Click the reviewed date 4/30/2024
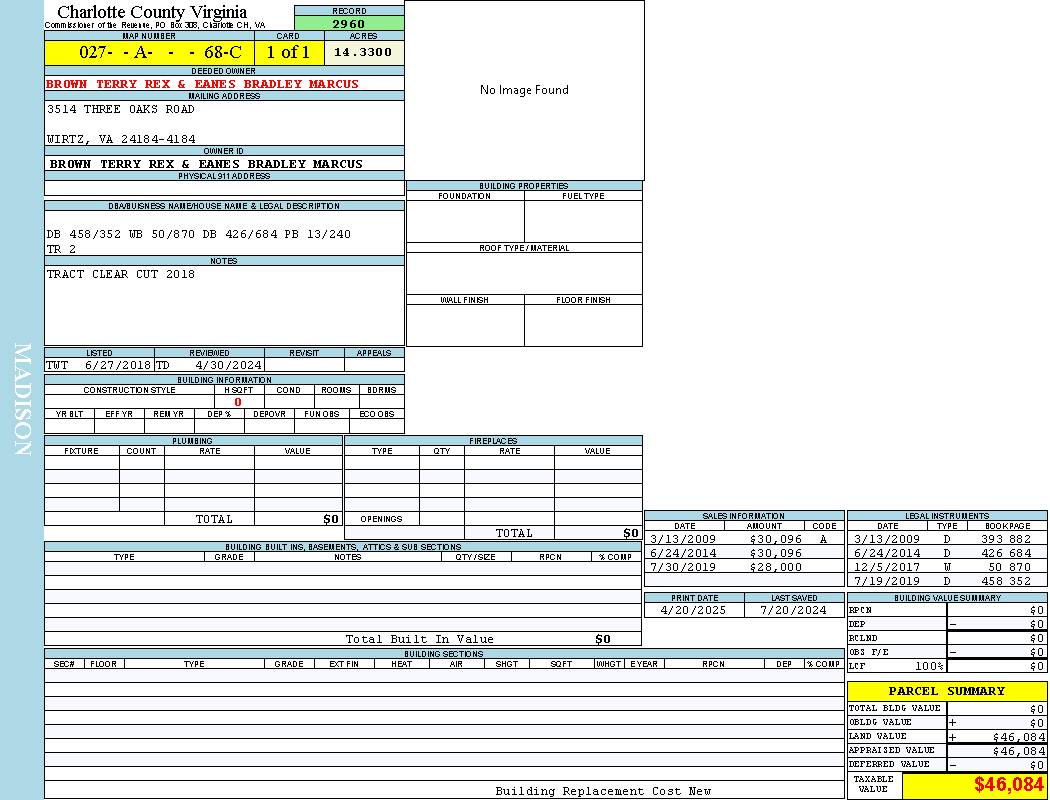Viewport: 1050px width, 800px height. (228, 365)
